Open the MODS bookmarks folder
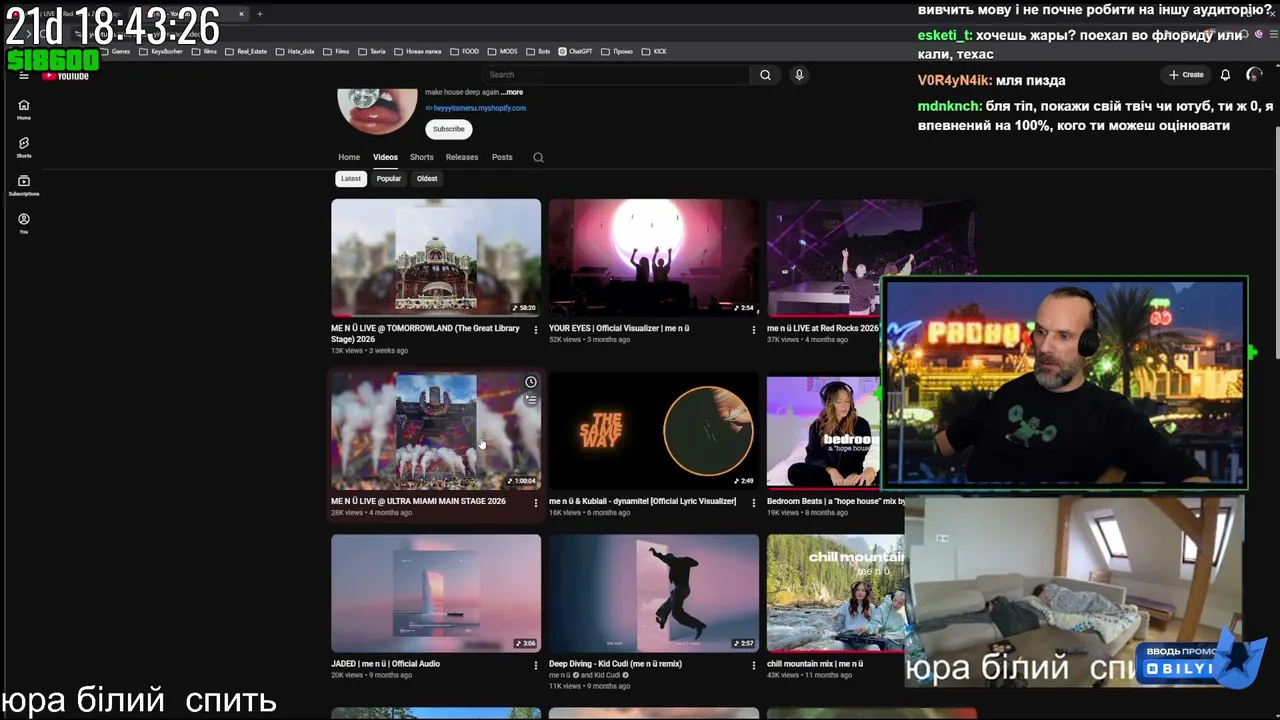This screenshot has height=720, width=1280. tap(503, 51)
